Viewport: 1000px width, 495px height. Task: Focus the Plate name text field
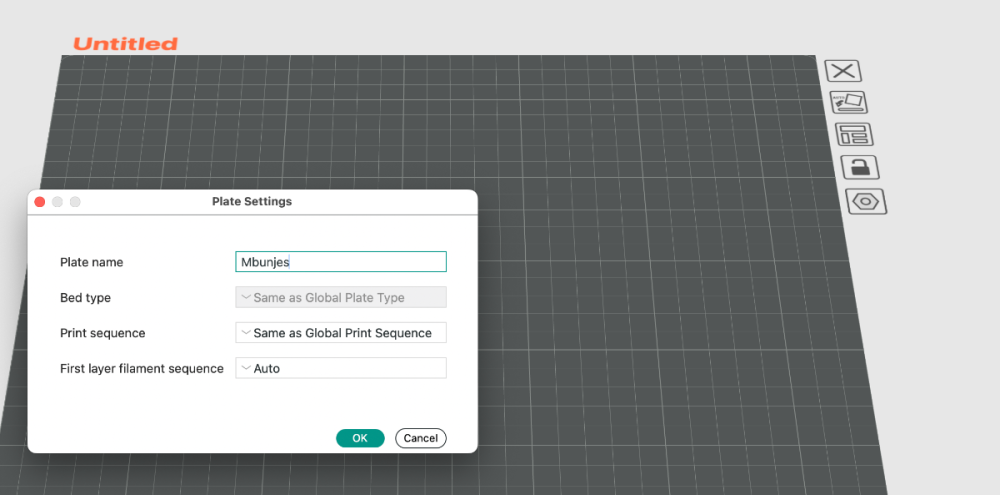(x=341, y=262)
